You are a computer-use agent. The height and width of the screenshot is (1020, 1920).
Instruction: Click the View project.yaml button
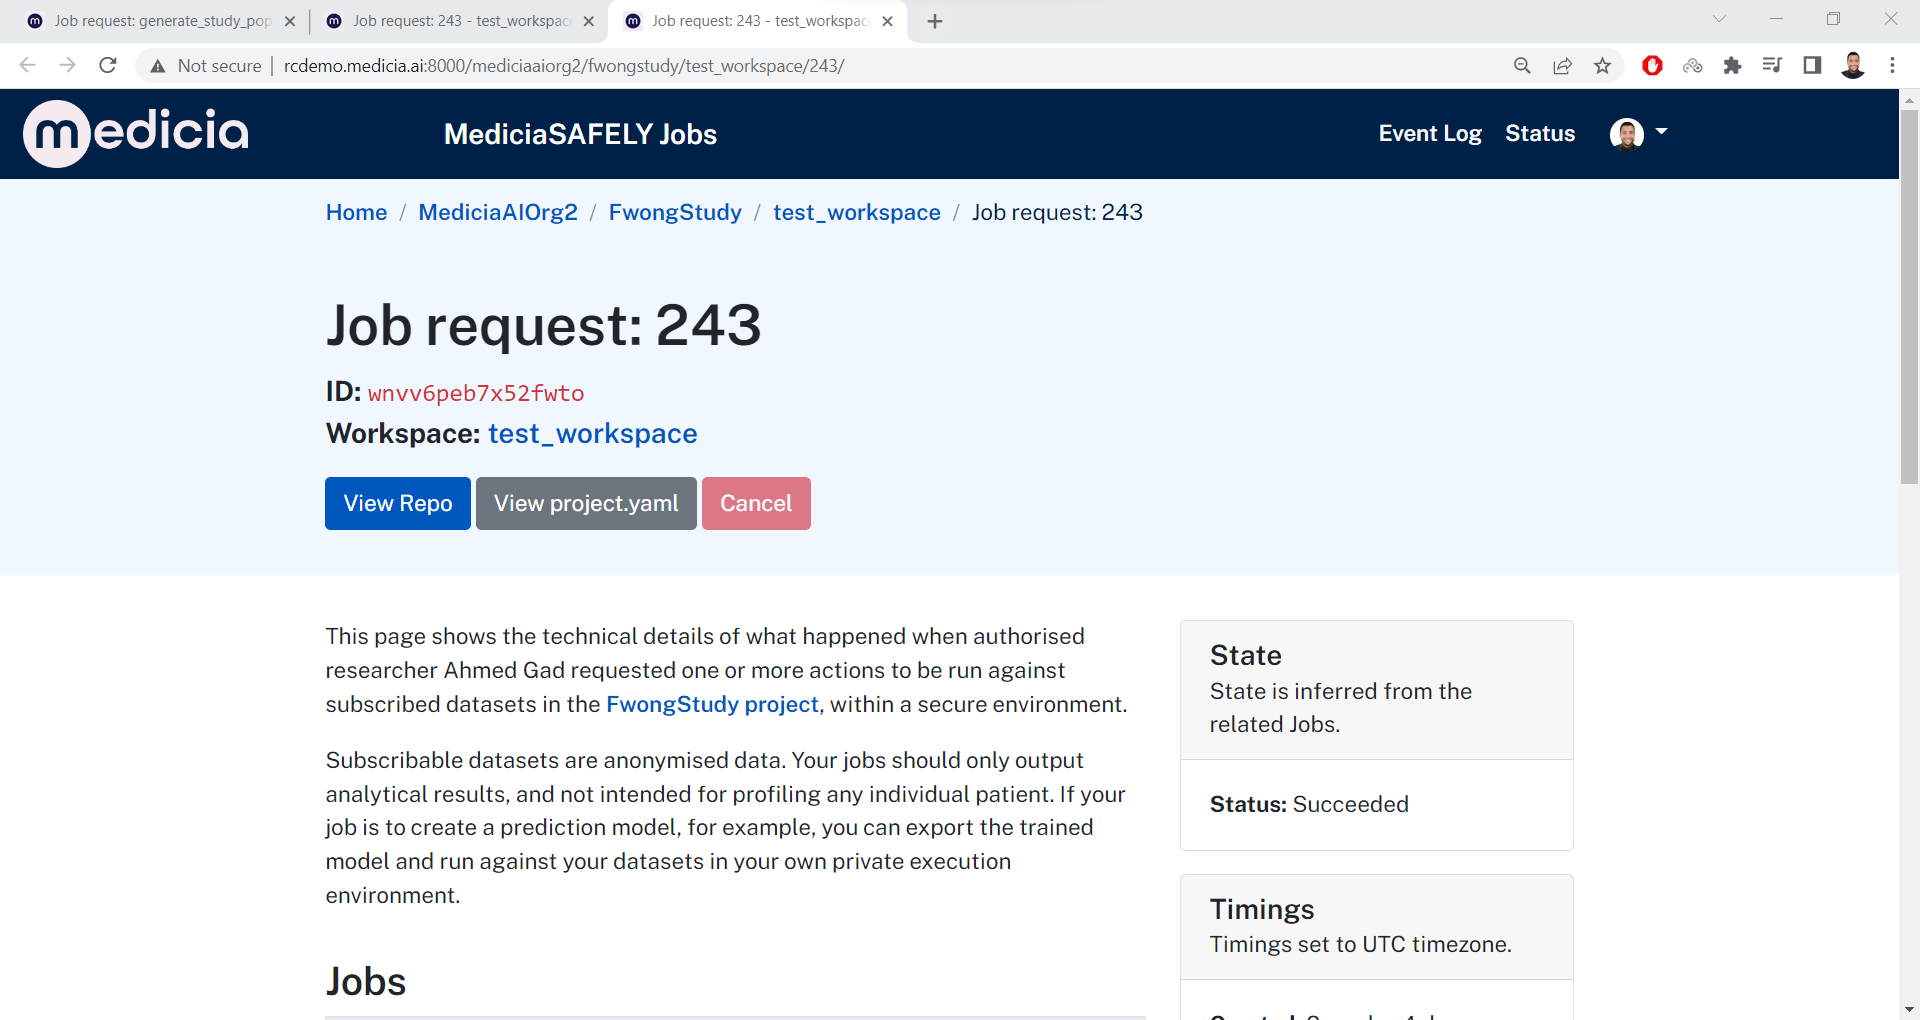[x=586, y=503]
